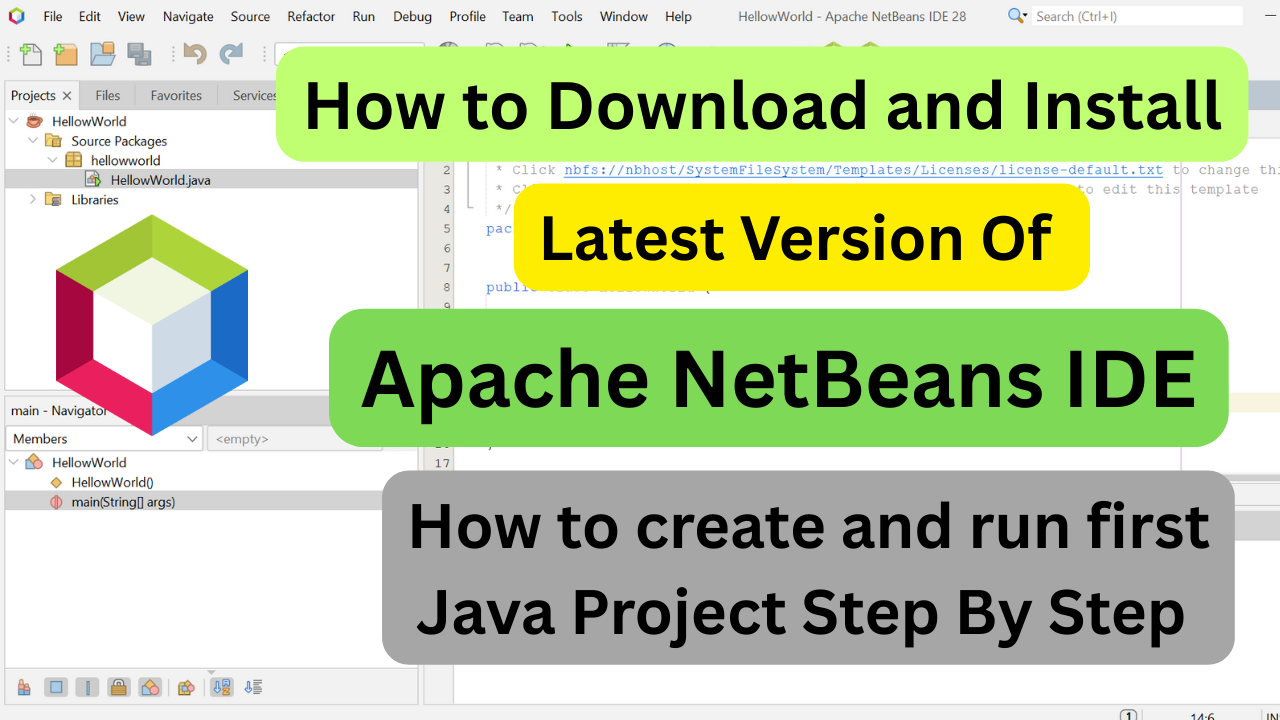This screenshot has width=1280, height=720.
Task: Click the Redo toolbar icon
Action: [x=231, y=55]
